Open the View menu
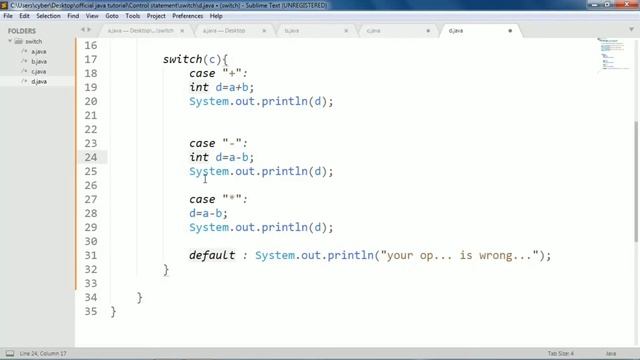This screenshot has height=360, width=640. tap(92, 16)
